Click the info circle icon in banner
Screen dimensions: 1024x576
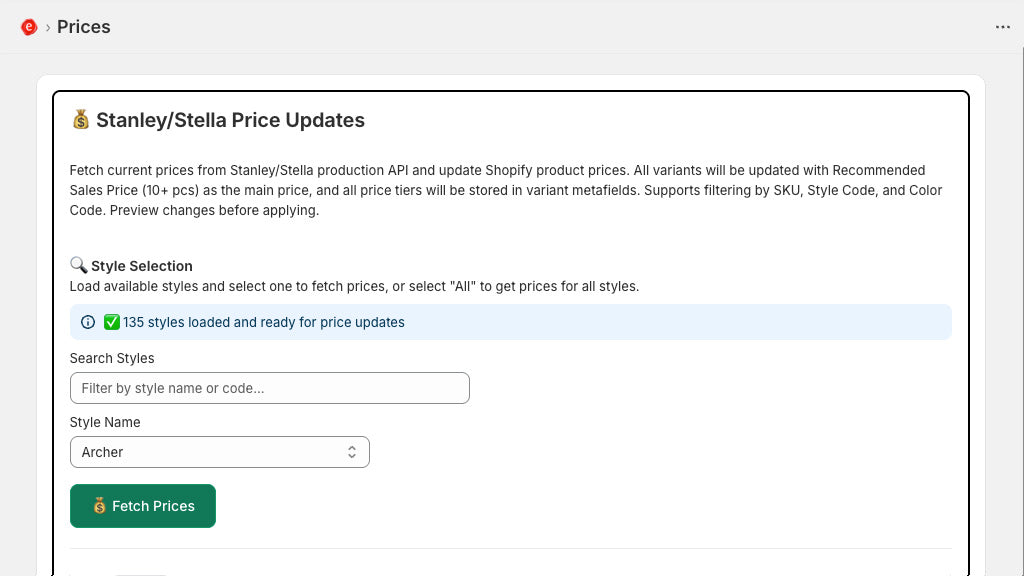pos(88,322)
